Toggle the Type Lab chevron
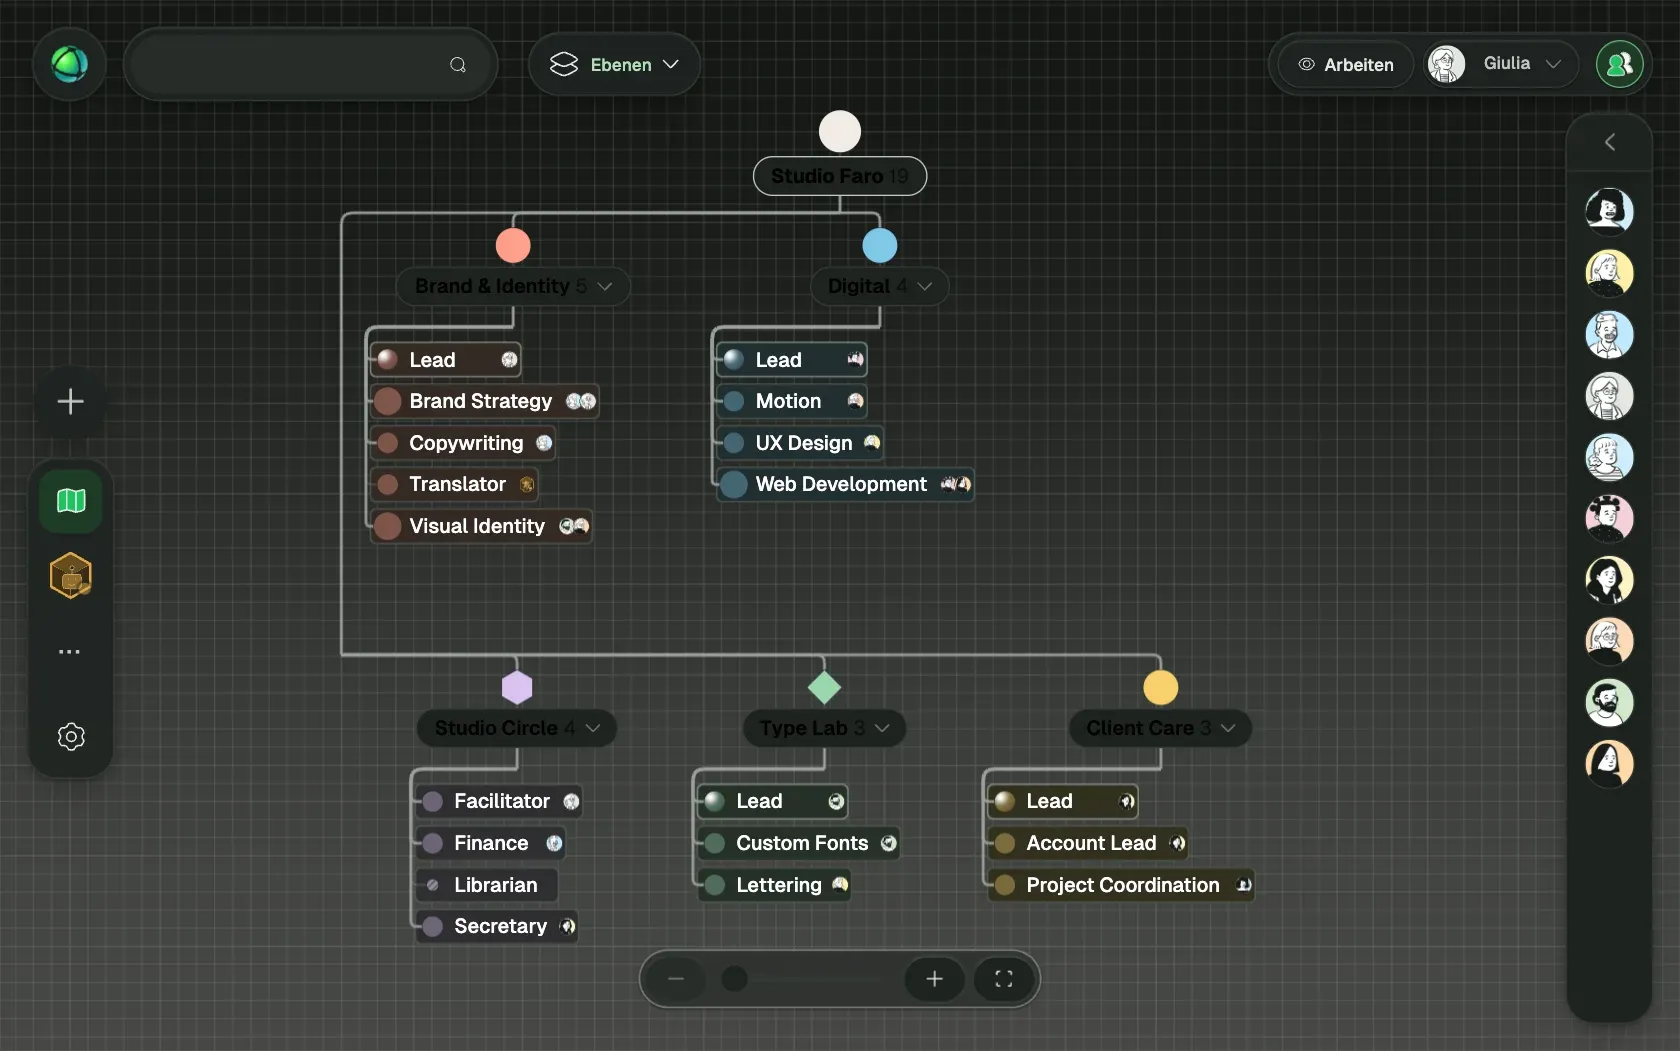This screenshot has width=1680, height=1051. click(x=882, y=728)
